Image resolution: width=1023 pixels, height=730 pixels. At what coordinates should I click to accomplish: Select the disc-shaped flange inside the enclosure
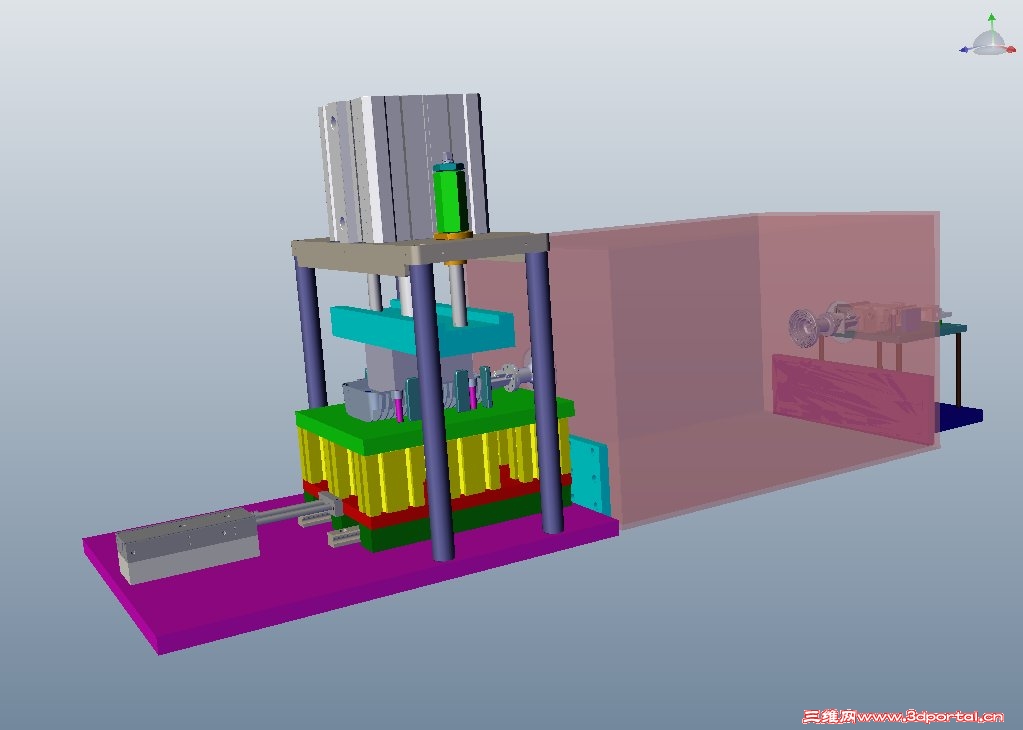pyautogui.click(x=803, y=327)
